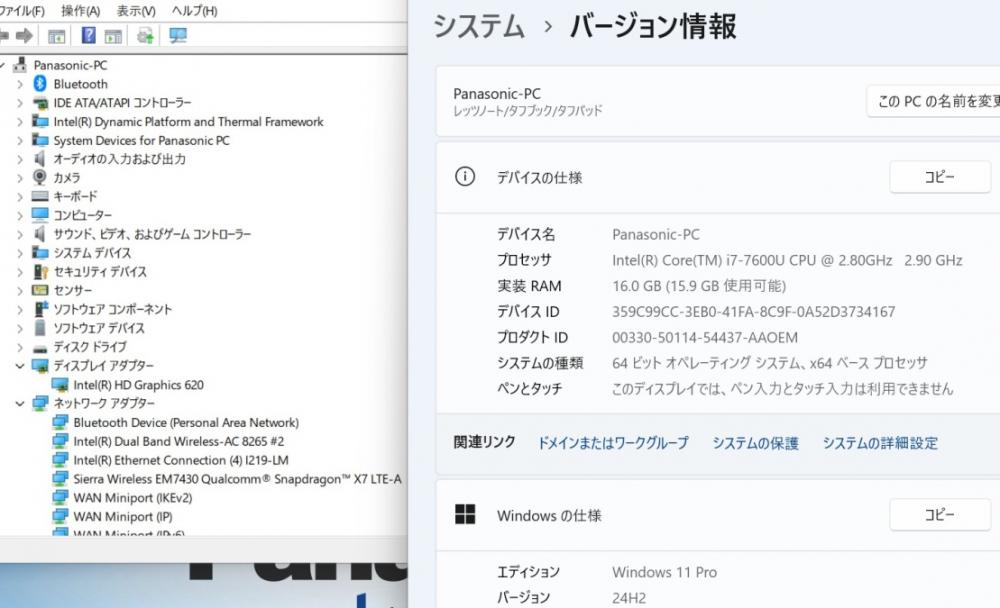Click the Panasonic-PC root computer icon
Image resolution: width=1000 pixels, height=608 pixels.
20,65
